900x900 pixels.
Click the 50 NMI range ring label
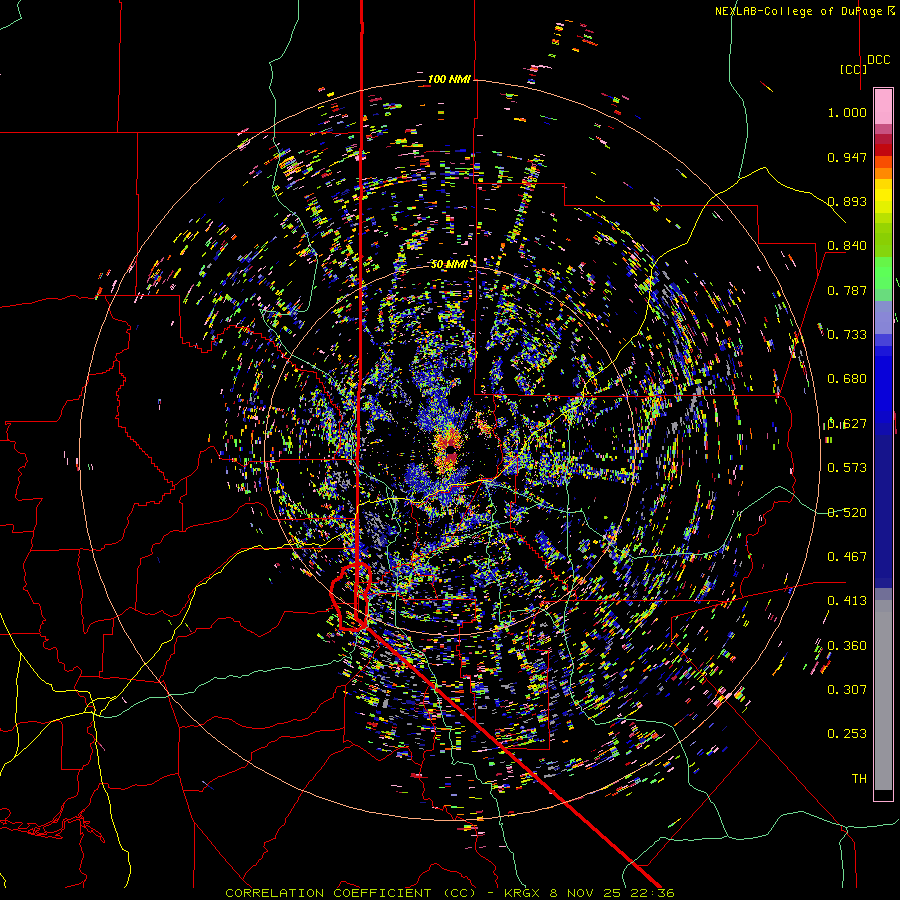tap(449, 264)
